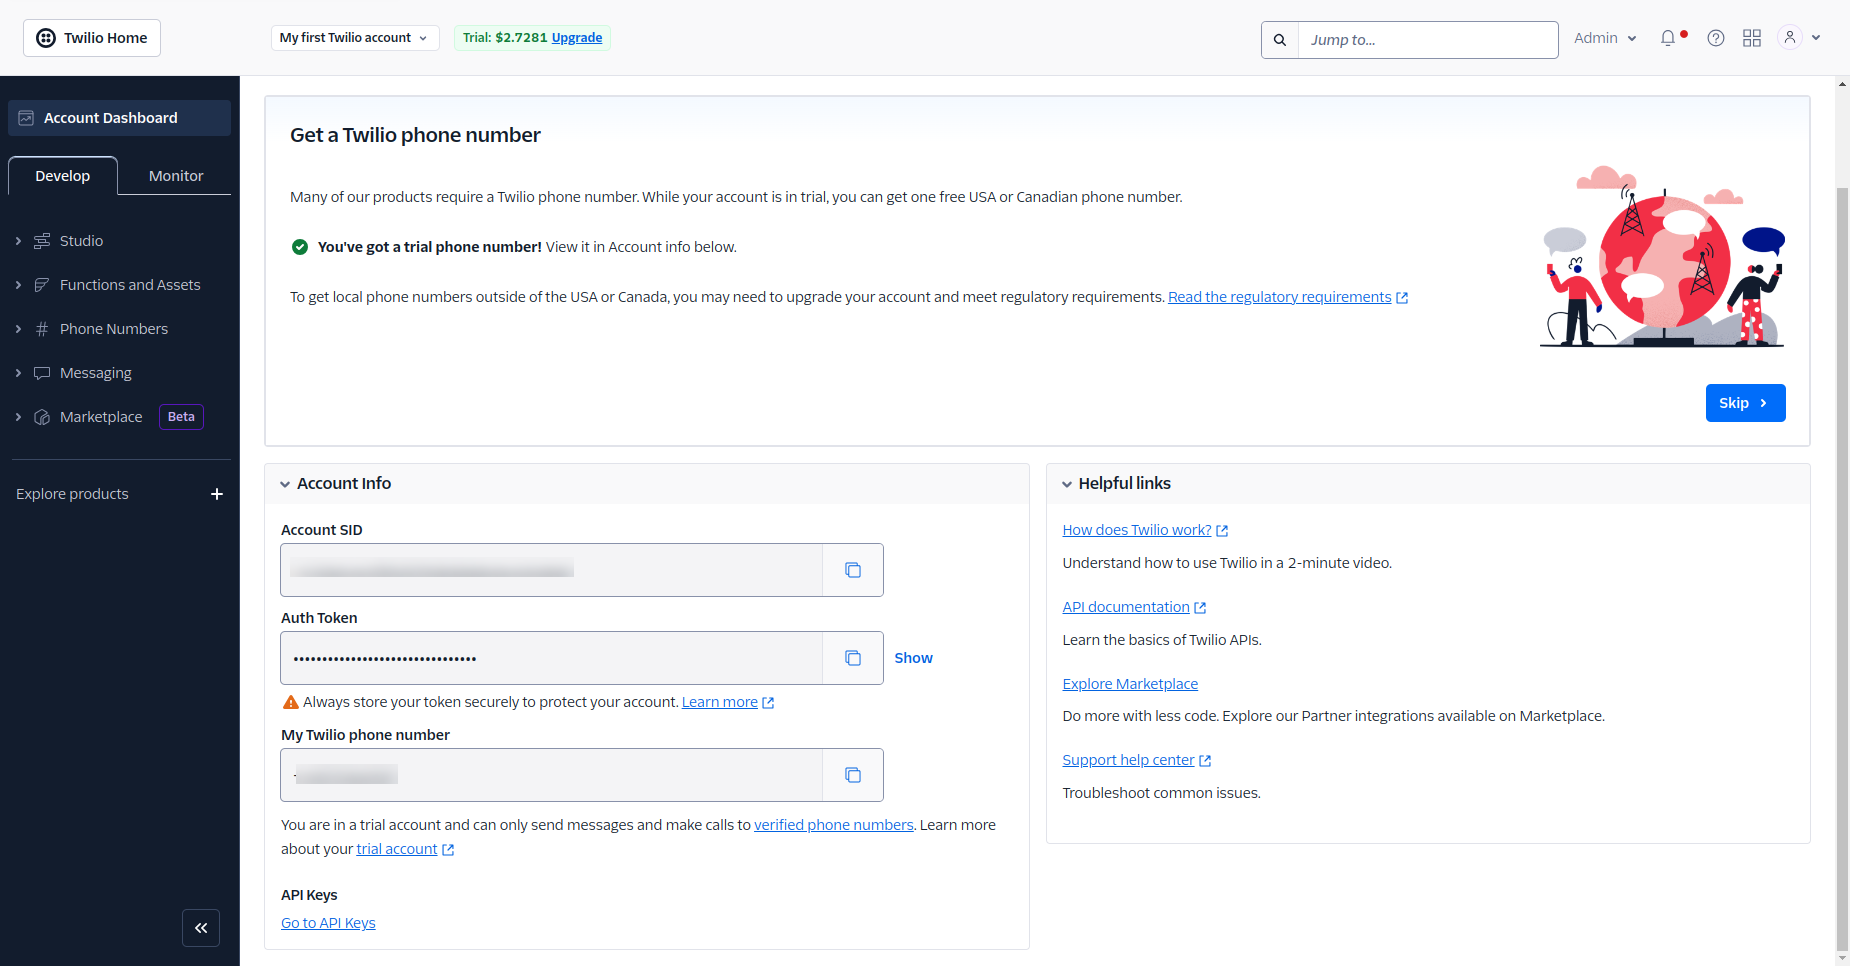The width and height of the screenshot is (1850, 966).
Task: Select the Develop tab
Action: point(63,176)
